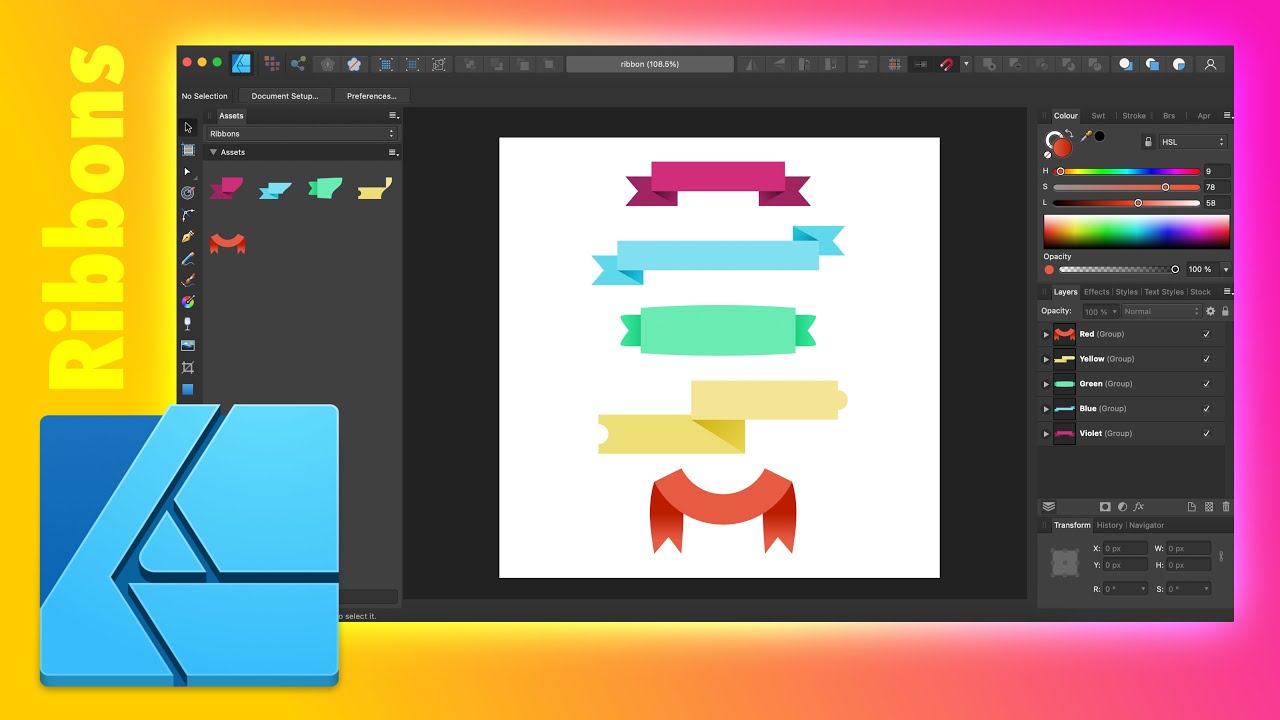Hide the Yellow layer via checkbox
Viewport: 1280px width, 720px height.
pyautogui.click(x=1206, y=359)
